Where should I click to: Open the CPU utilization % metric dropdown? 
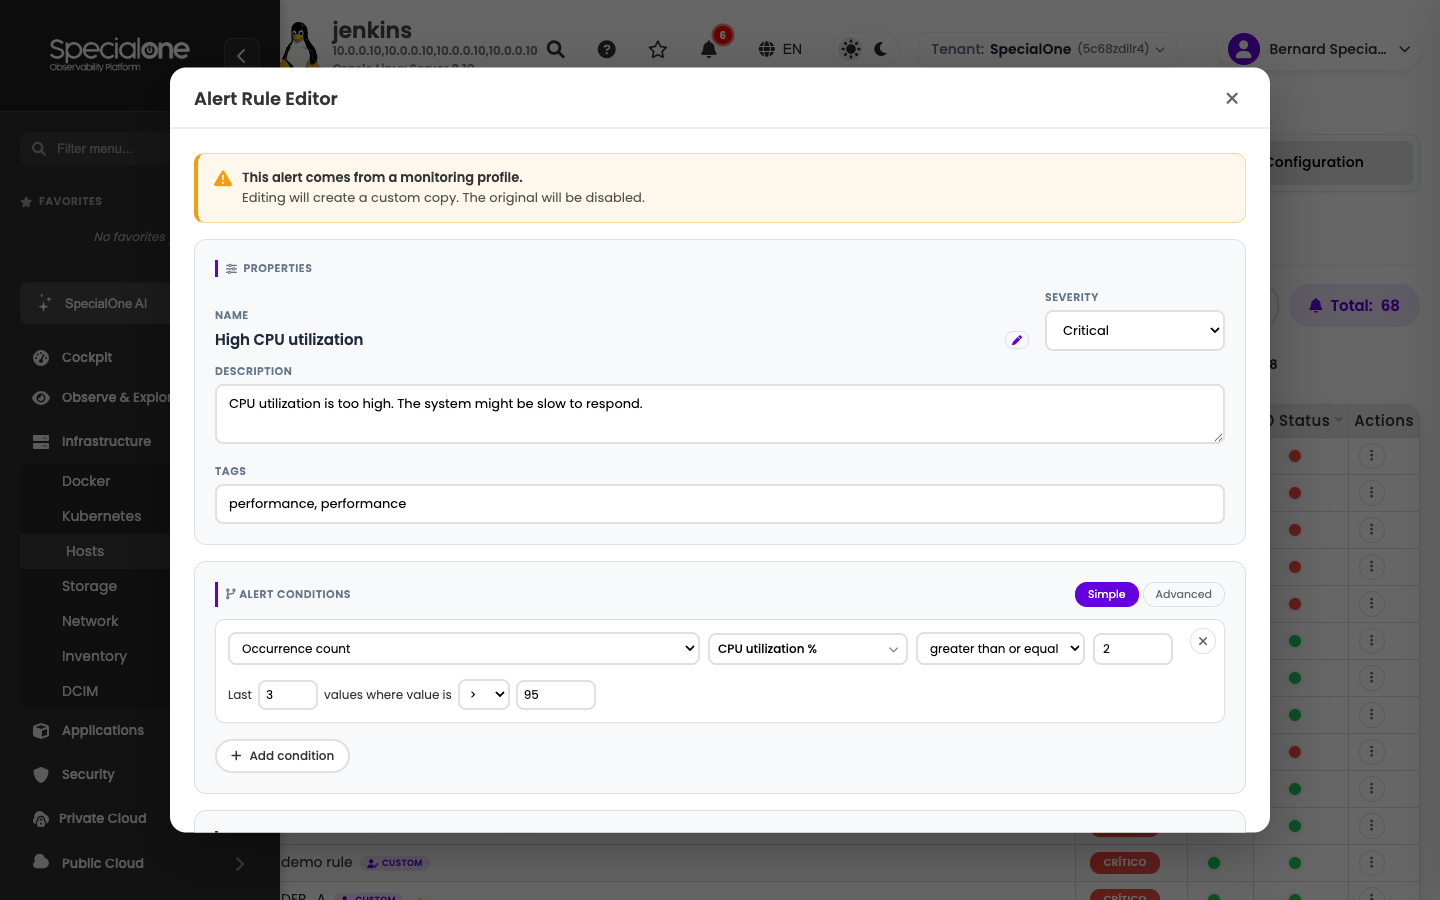tap(808, 649)
